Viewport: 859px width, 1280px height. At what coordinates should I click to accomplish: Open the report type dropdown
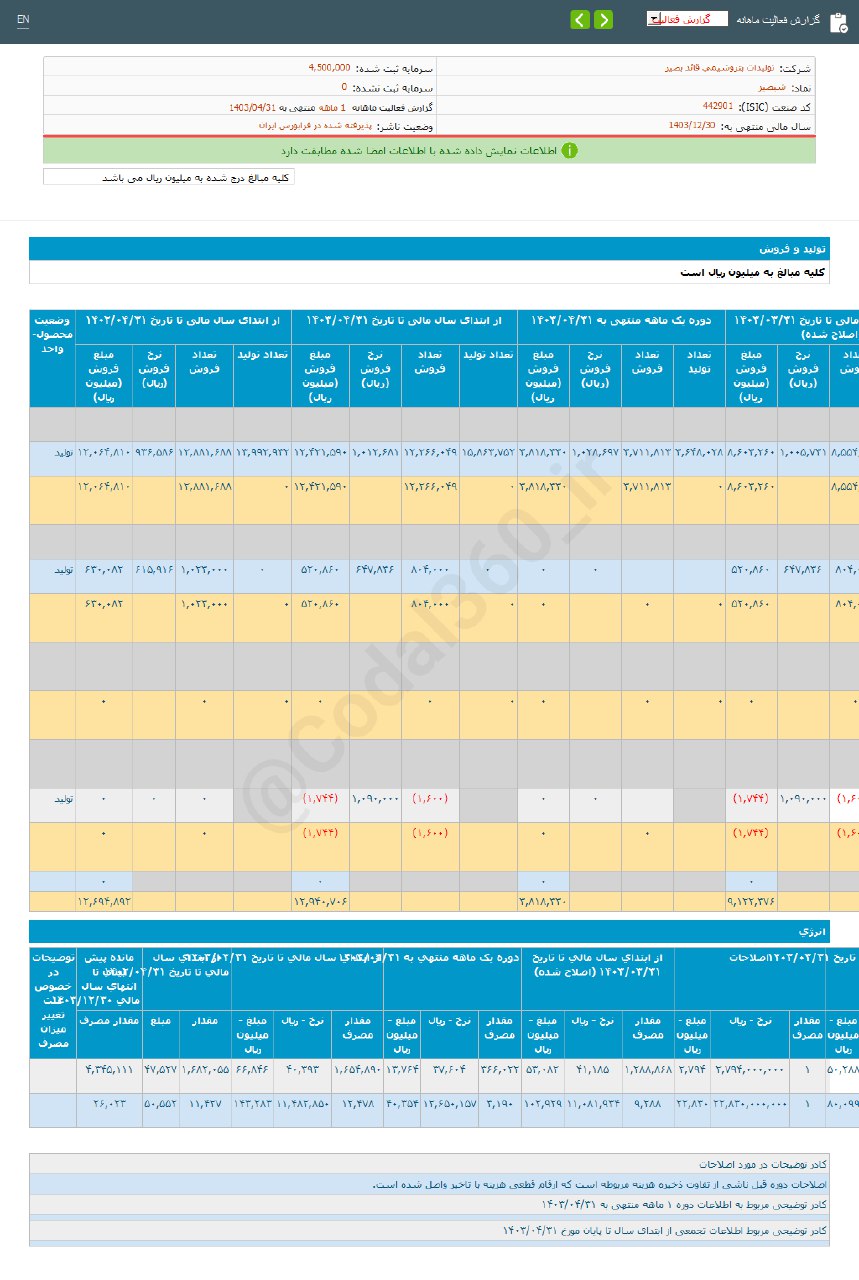687,19
